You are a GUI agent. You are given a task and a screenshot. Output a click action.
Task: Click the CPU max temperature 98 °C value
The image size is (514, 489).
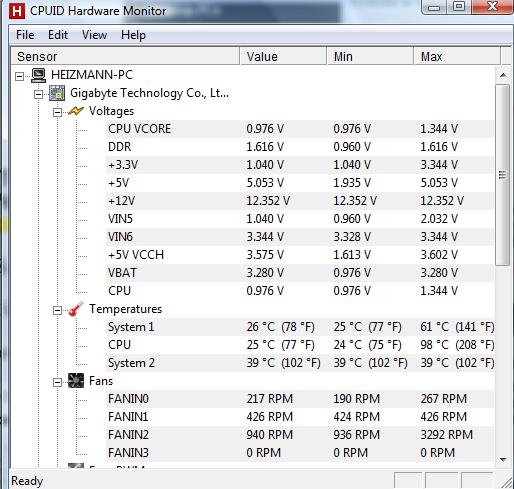click(x=457, y=345)
